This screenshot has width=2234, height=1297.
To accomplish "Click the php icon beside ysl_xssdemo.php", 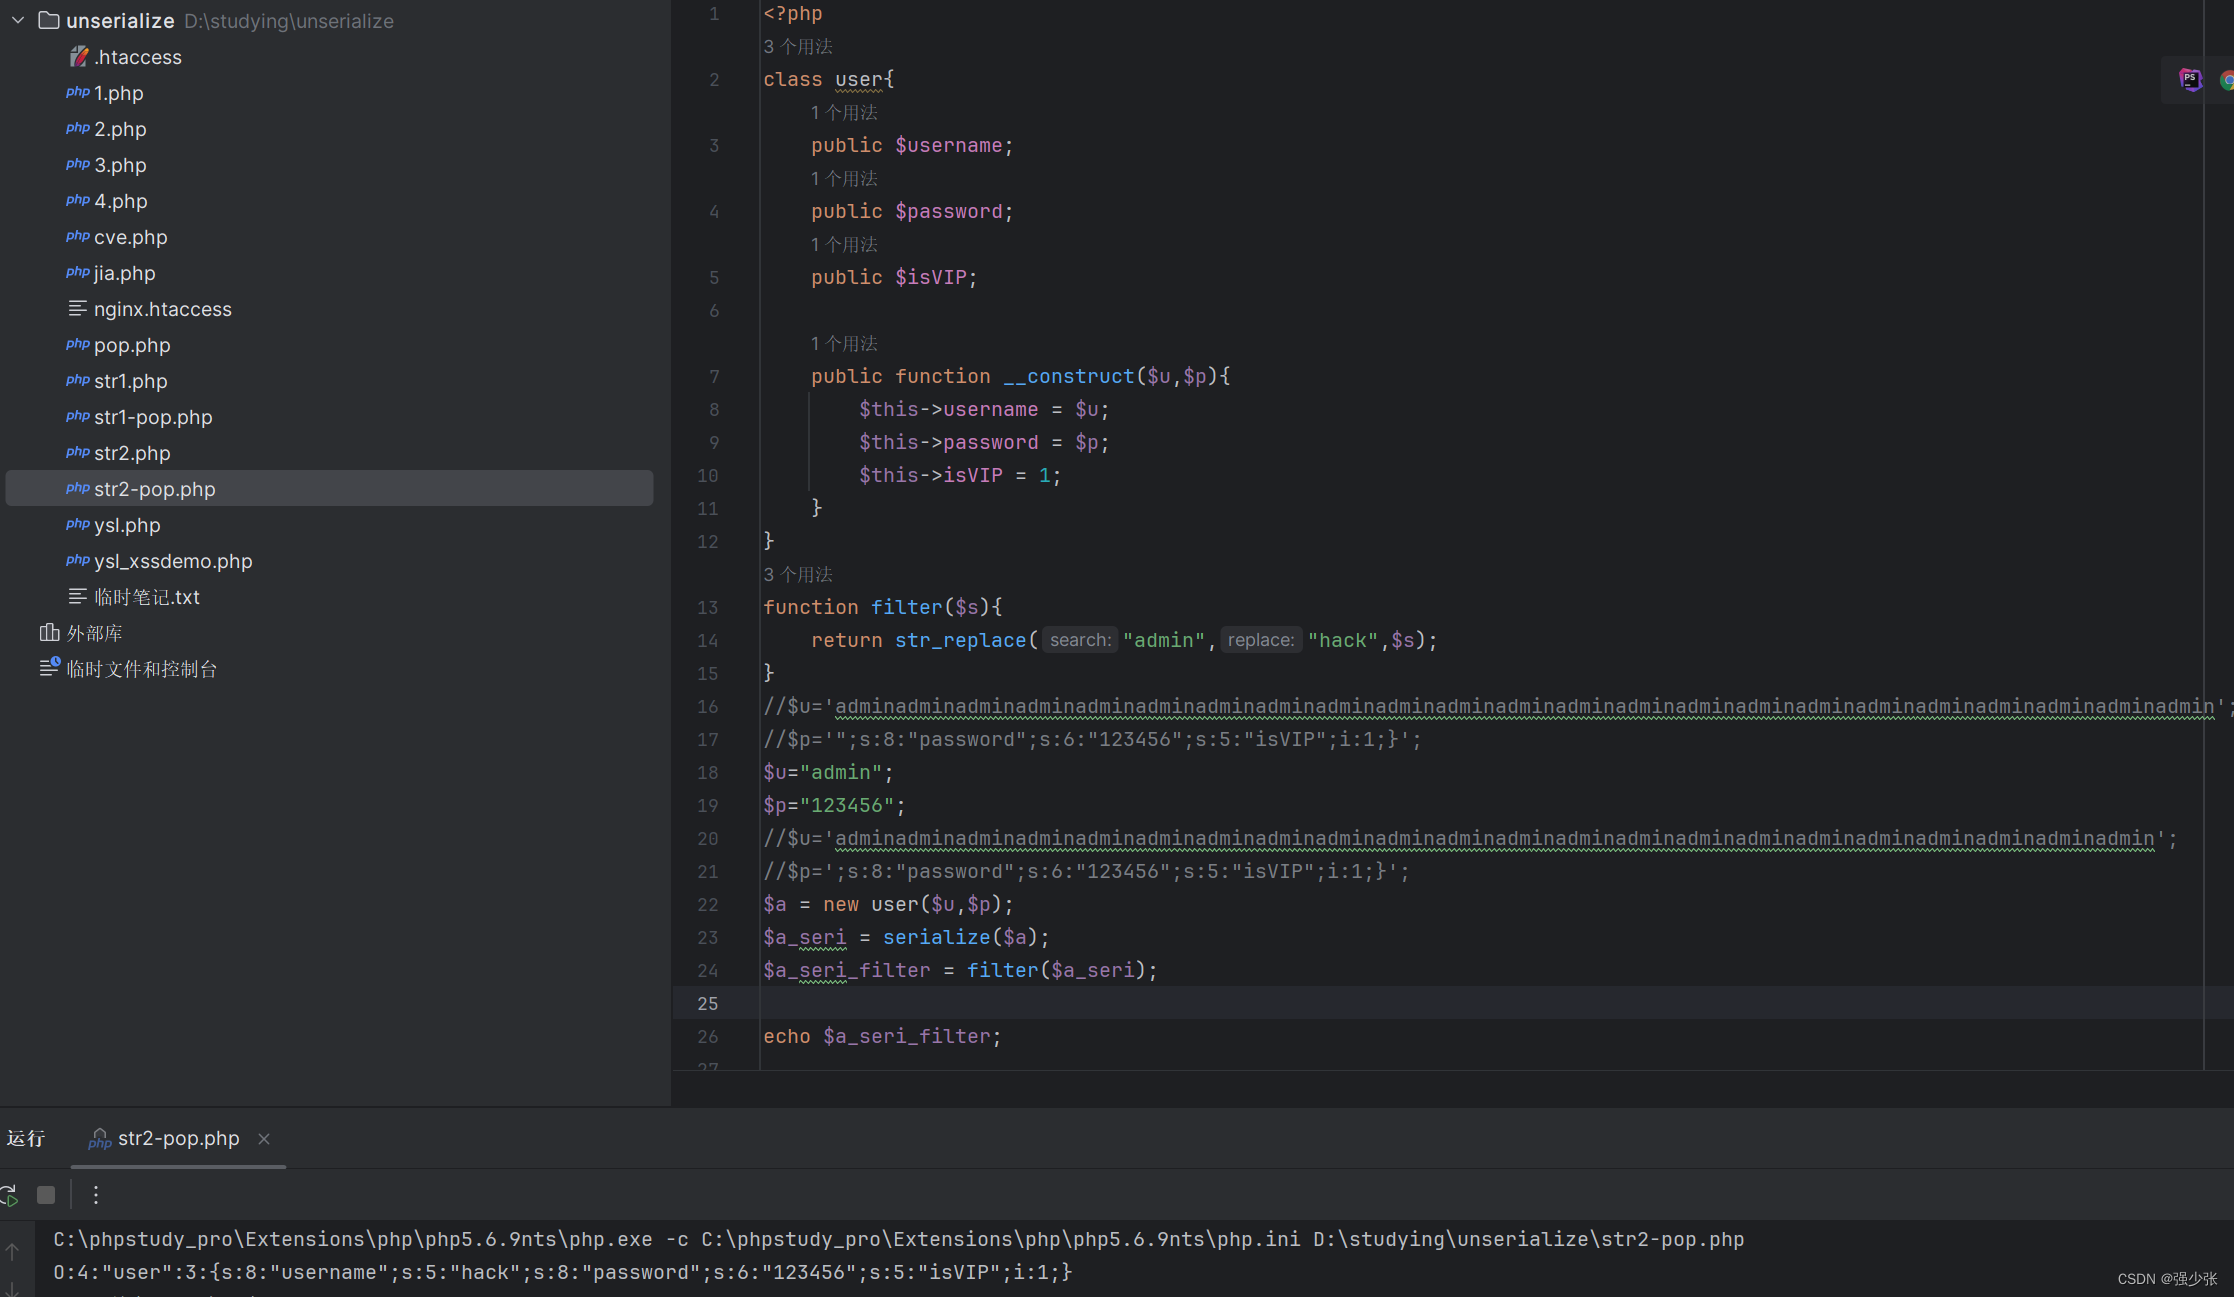I will point(78,560).
